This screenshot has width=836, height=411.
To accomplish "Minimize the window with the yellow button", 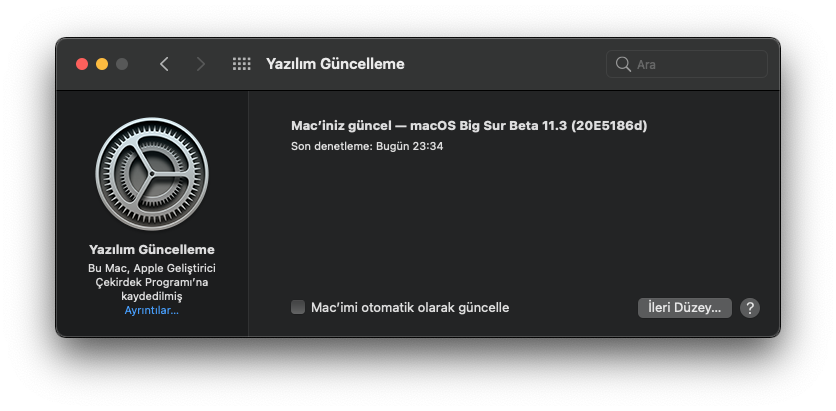I will [102, 64].
